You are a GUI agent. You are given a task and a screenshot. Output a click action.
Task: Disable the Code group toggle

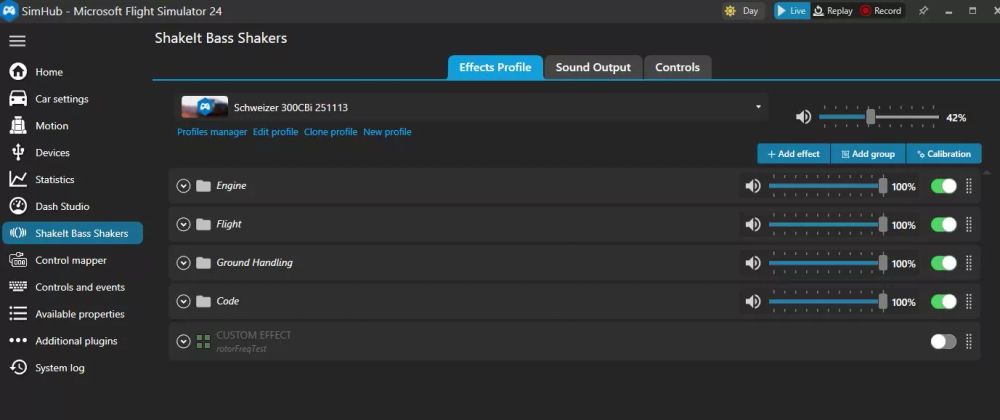coord(944,301)
